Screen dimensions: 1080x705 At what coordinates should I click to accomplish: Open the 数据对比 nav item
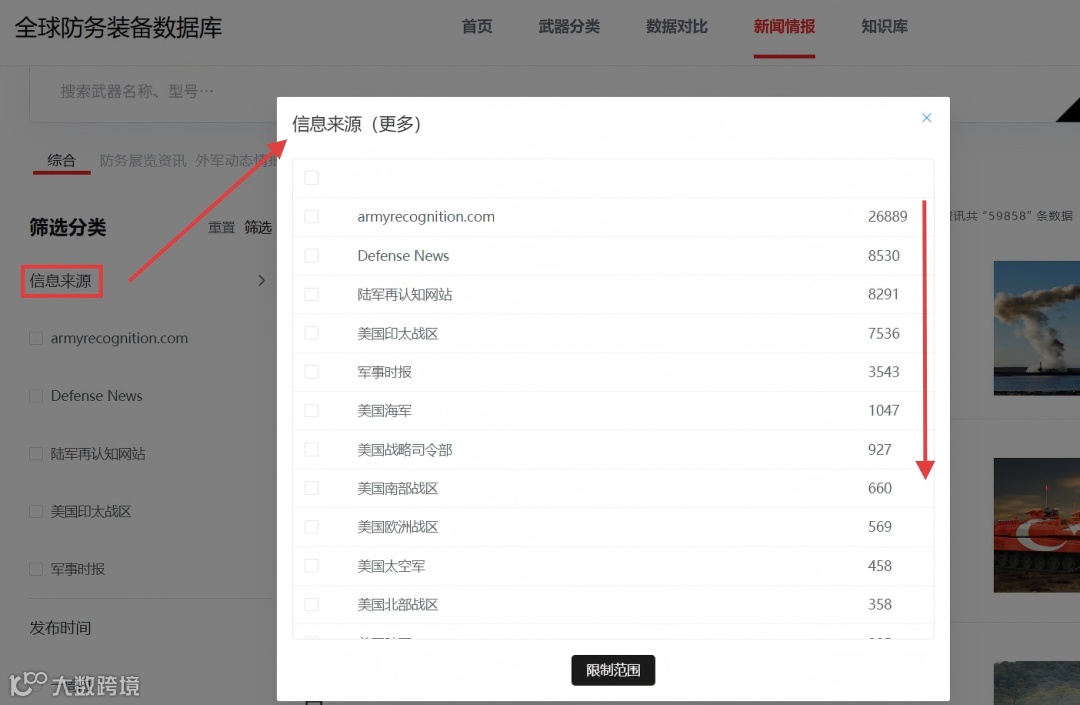pos(676,27)
